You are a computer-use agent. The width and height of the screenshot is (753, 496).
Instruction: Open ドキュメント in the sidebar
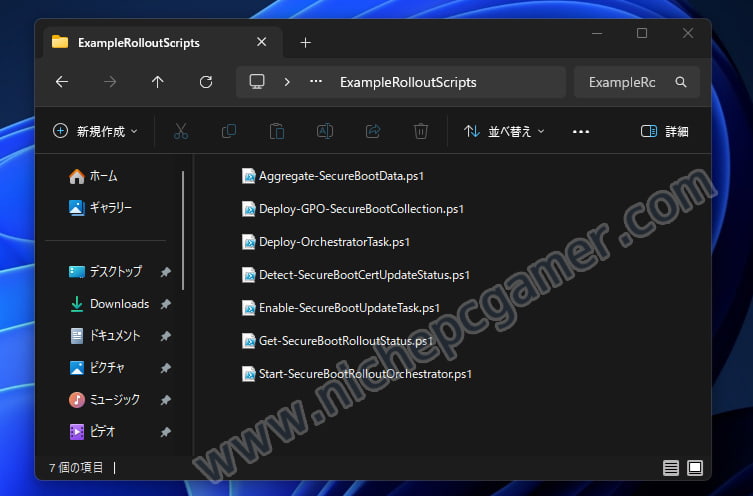tap(105, 336)
